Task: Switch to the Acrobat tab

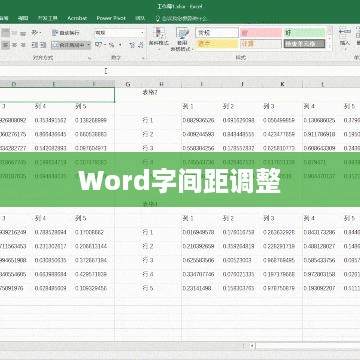Action: click(x=77, y=18)
